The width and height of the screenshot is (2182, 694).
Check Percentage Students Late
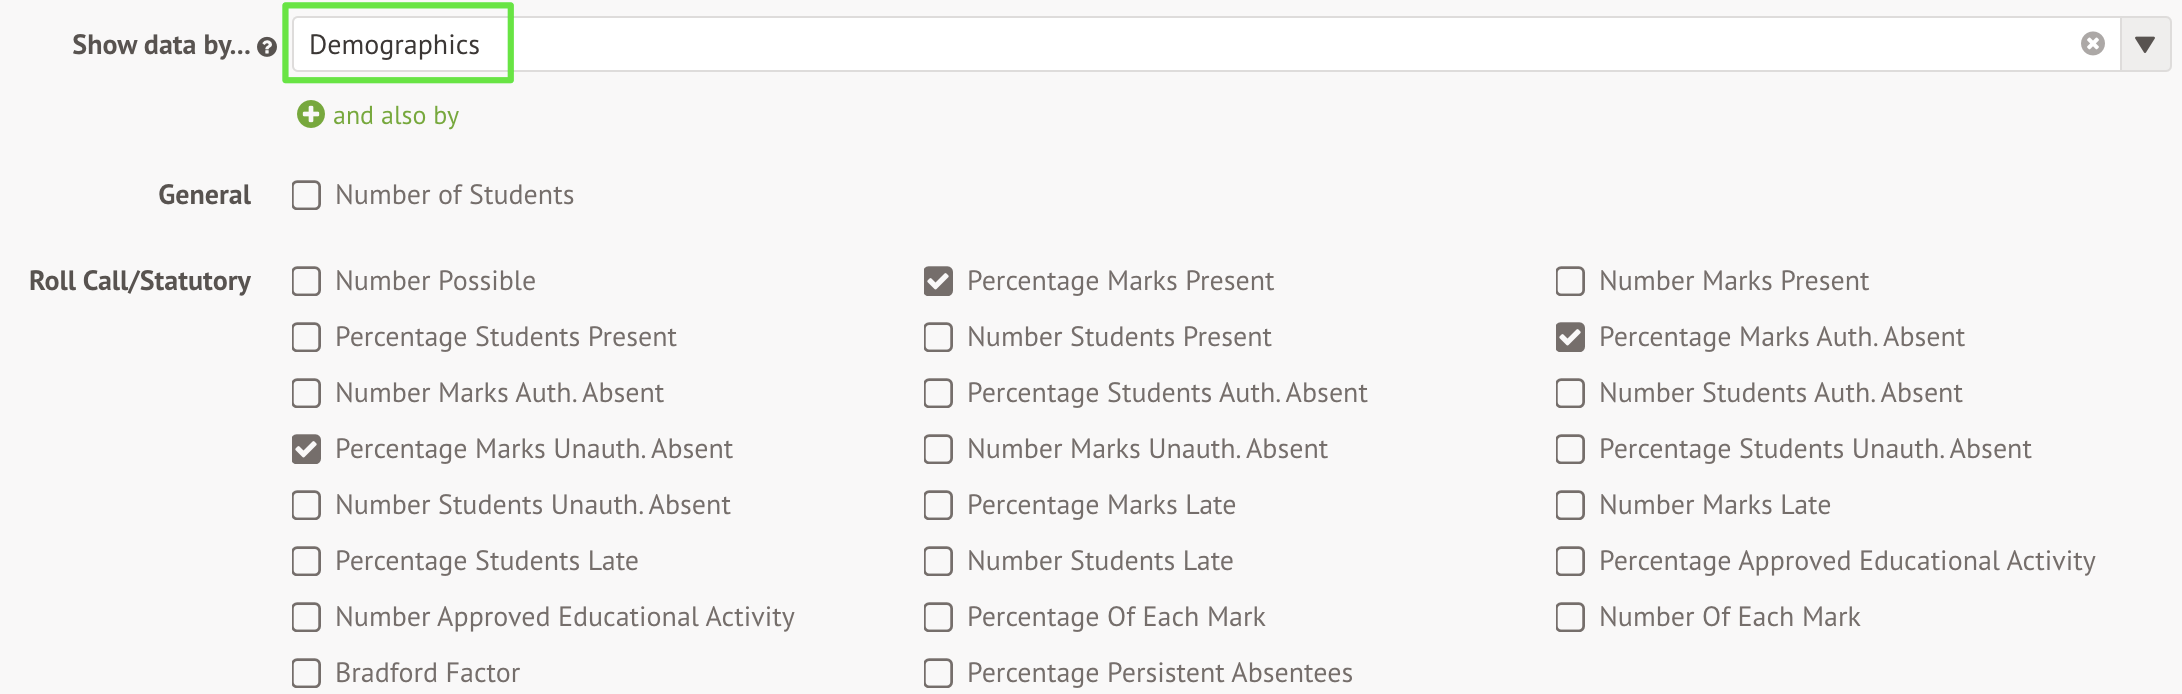coord(306,561)
